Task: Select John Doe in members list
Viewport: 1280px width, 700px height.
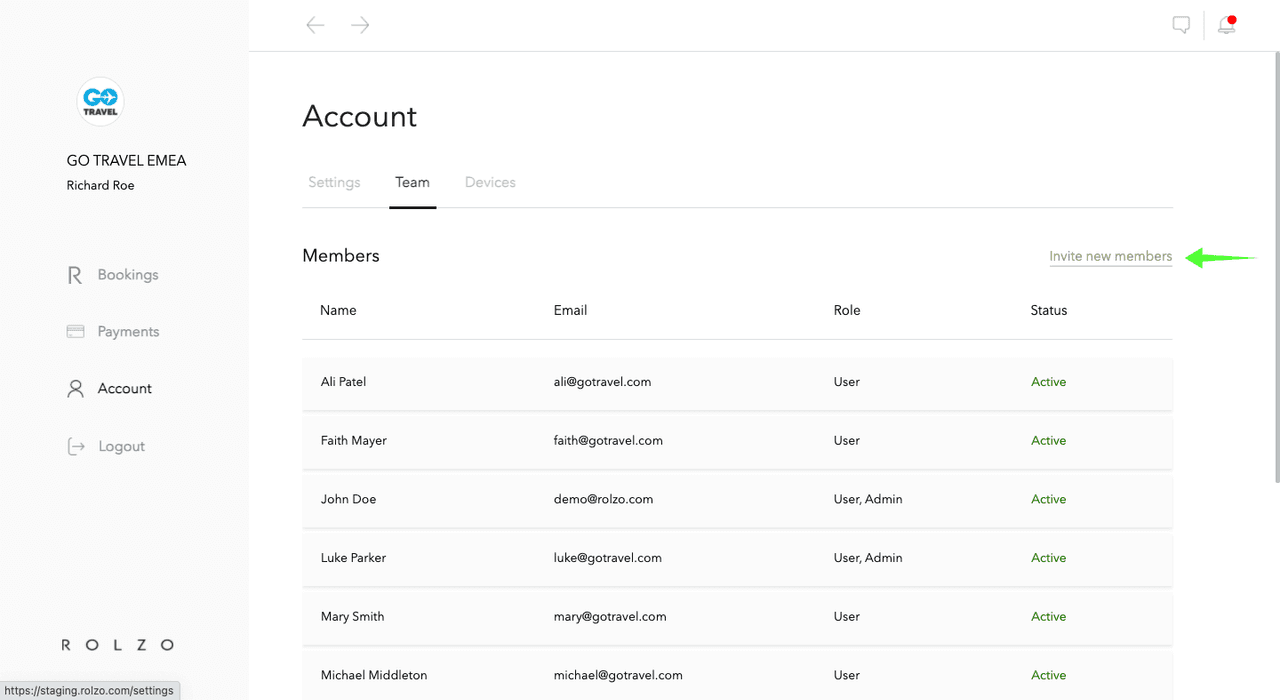Action: click(348, 499)
